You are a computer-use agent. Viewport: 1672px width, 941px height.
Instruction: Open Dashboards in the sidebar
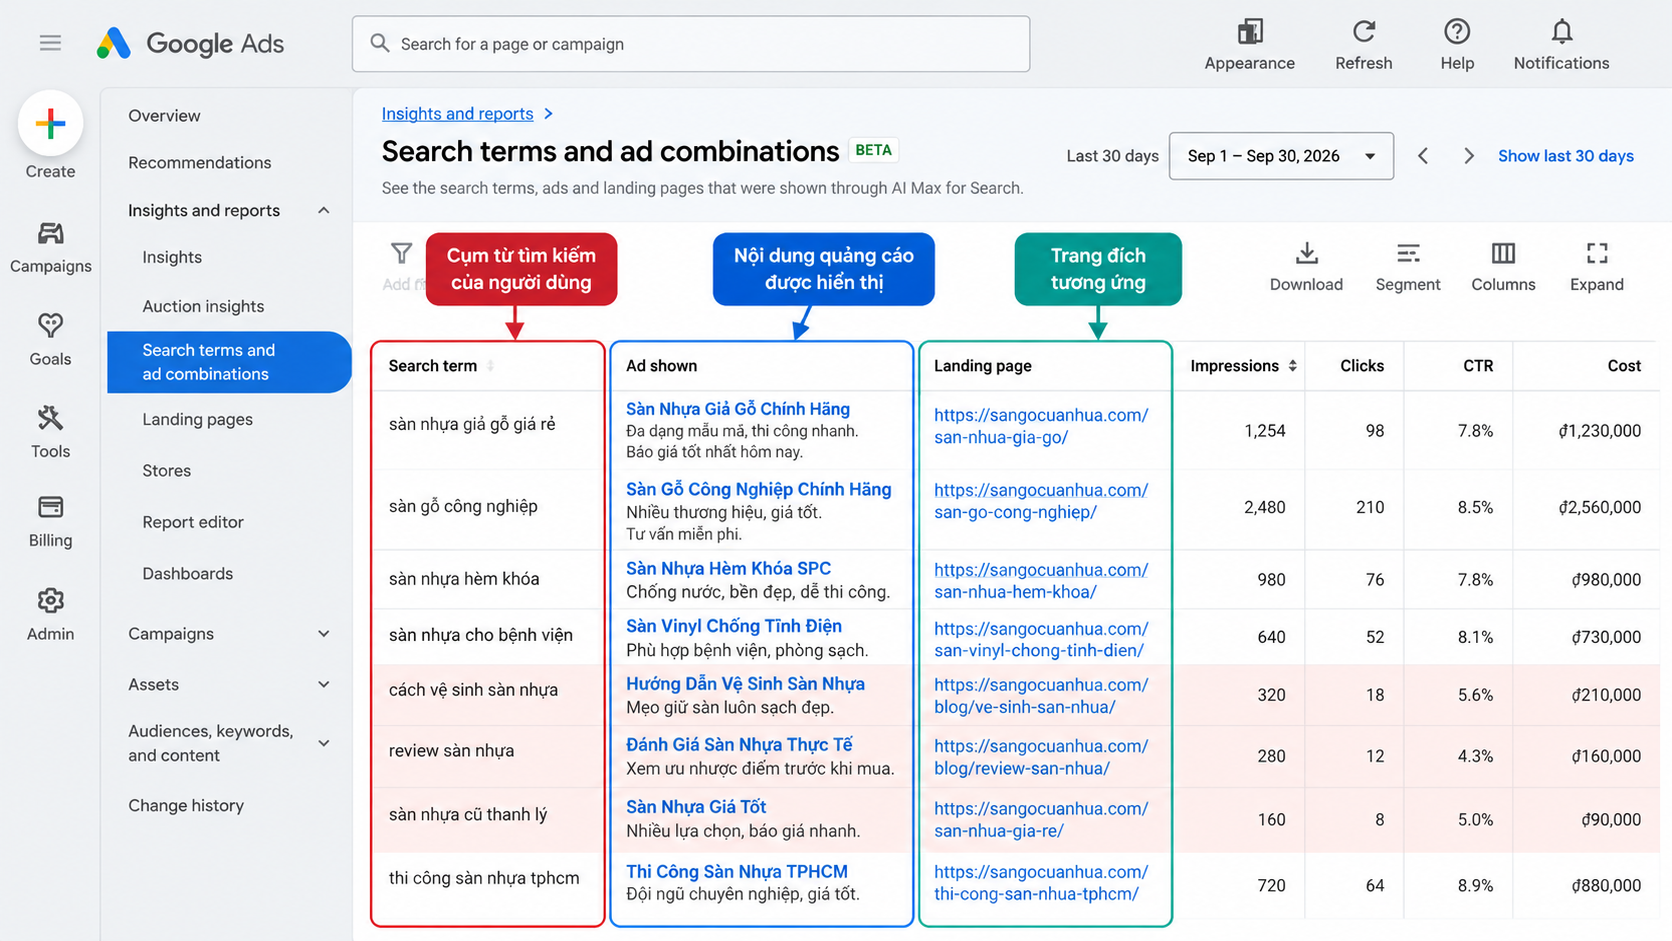[187, 573]
